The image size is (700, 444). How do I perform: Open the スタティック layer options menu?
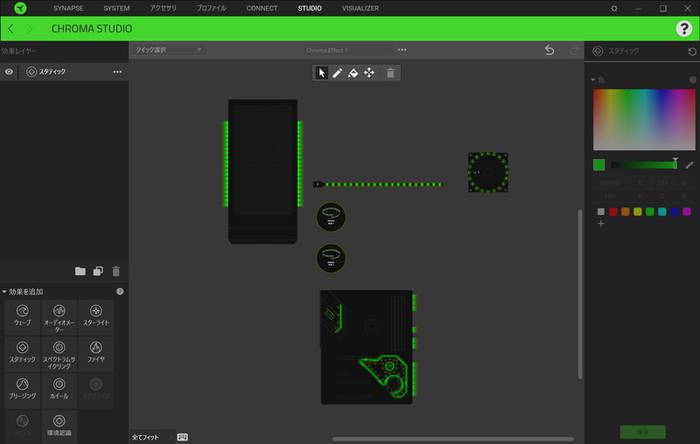117,72
